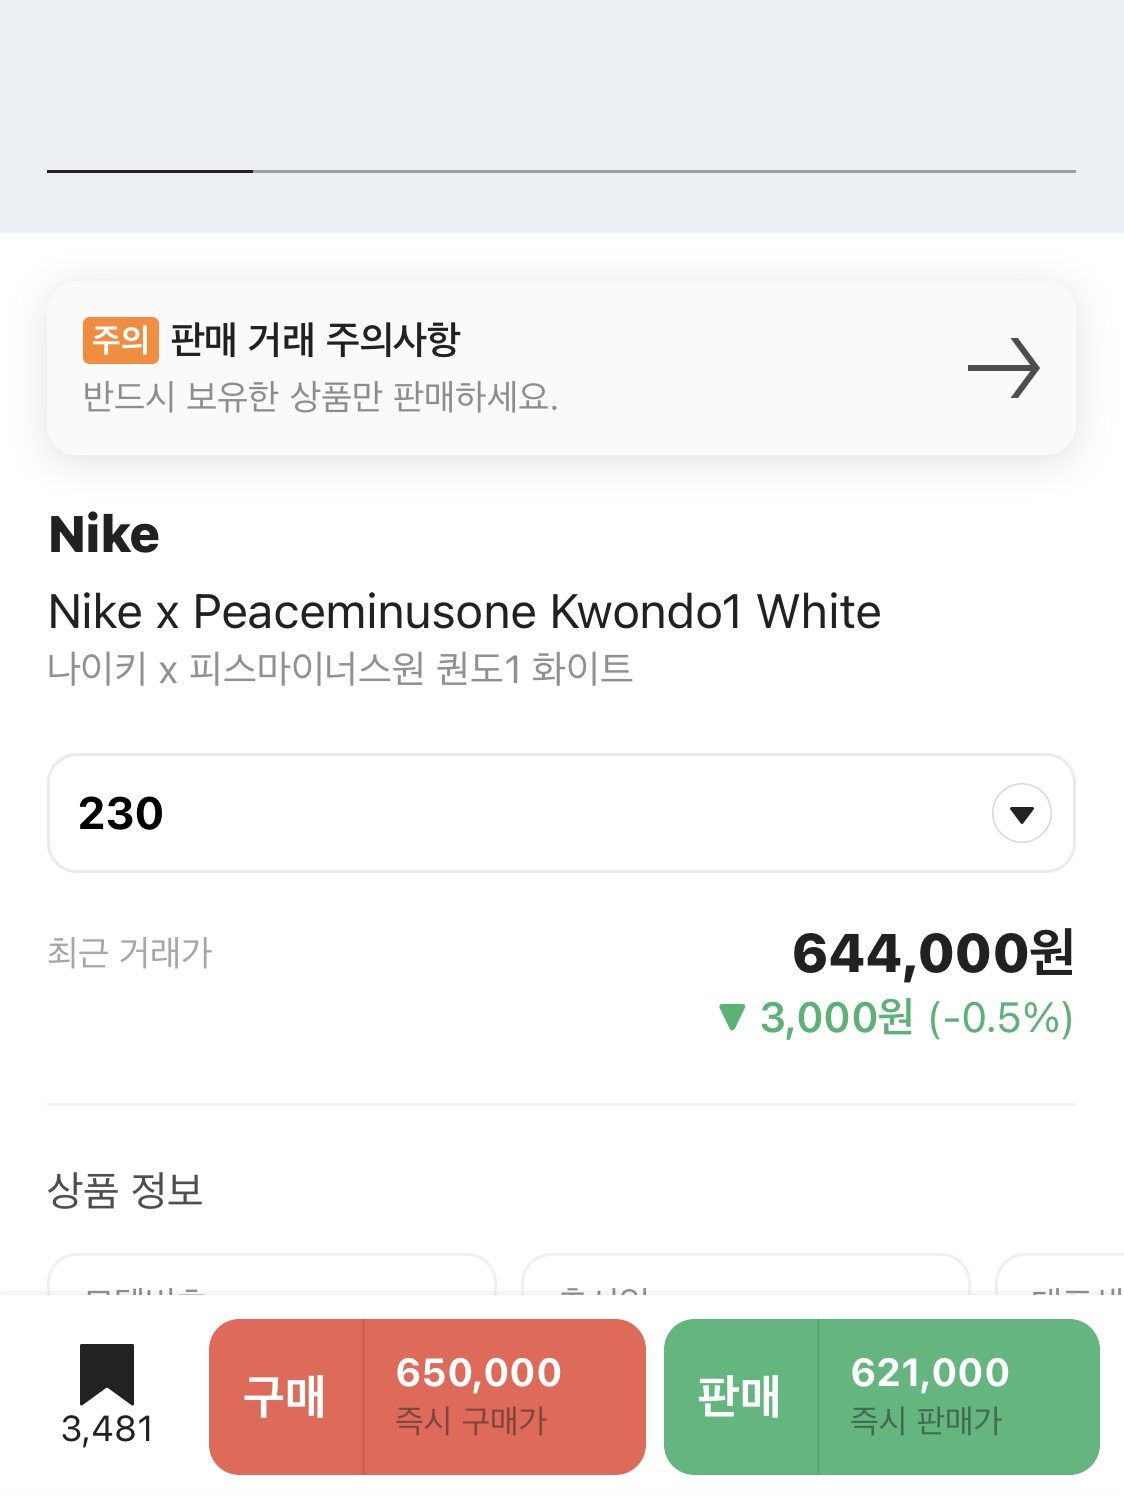Screen dimensions: 1124x1501
Task: Tap the 644,000원 recent trade price
Action: tap(933, 952)
